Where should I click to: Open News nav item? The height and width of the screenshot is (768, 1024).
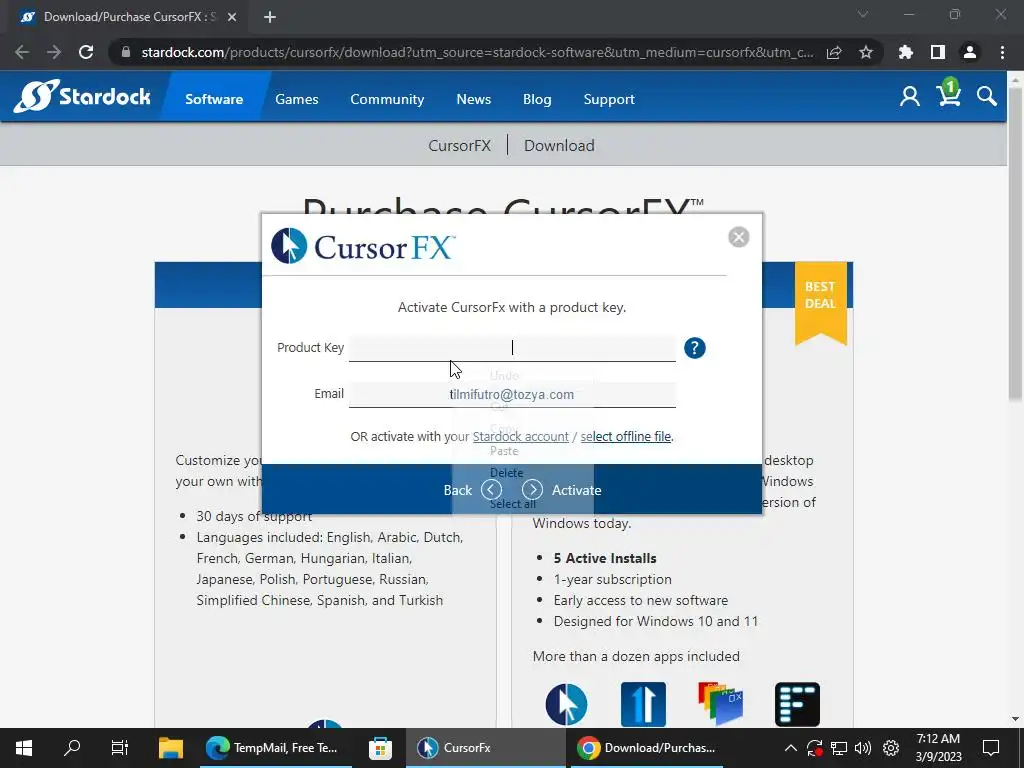[x=473, y=99]
